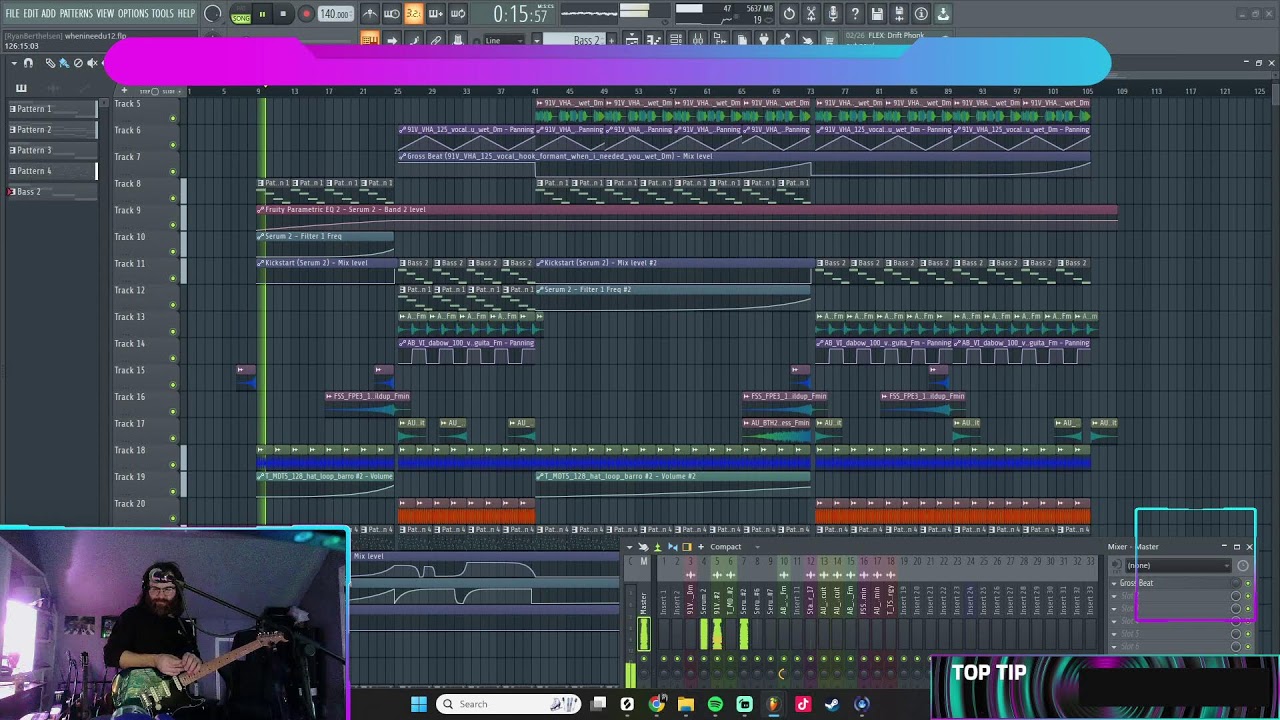Image resolution: width=1280 pixels, height=720 pixels.
Task: Click the FL Studio taskbar icon
Action: 773,704
